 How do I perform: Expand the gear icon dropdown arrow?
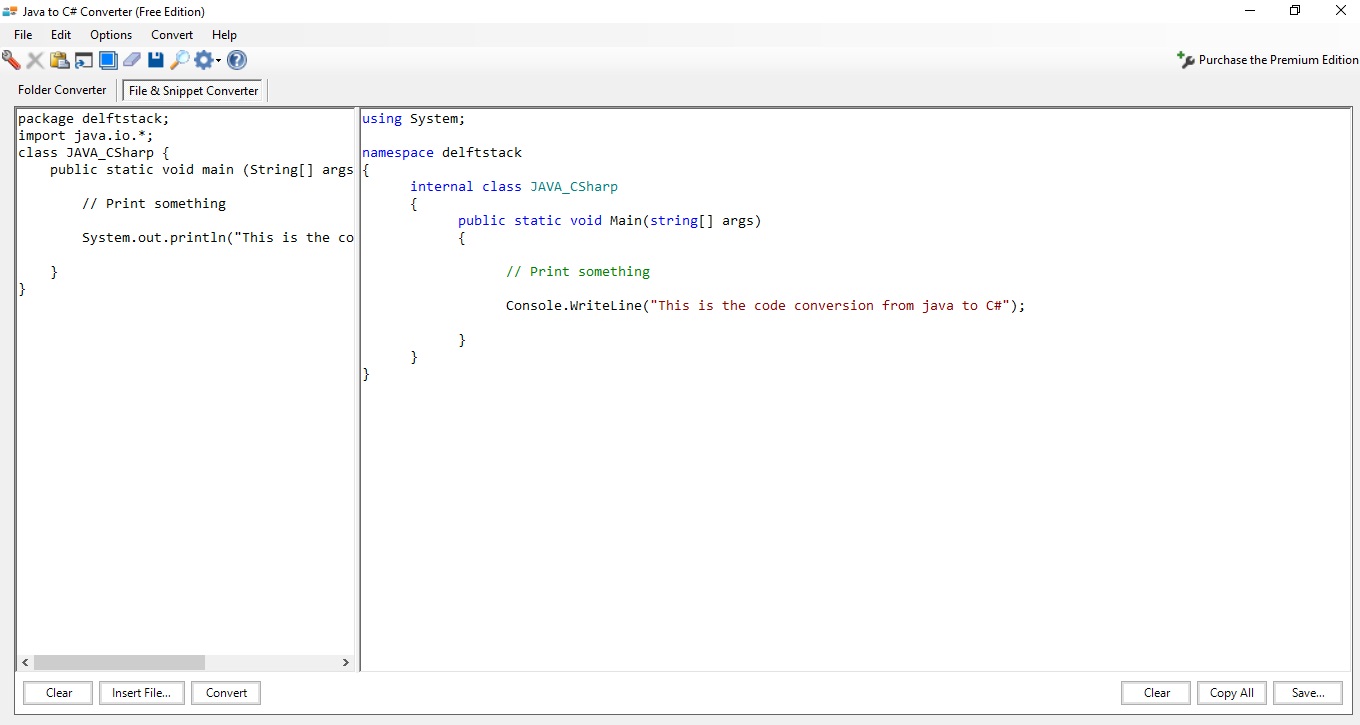point(218,61)
